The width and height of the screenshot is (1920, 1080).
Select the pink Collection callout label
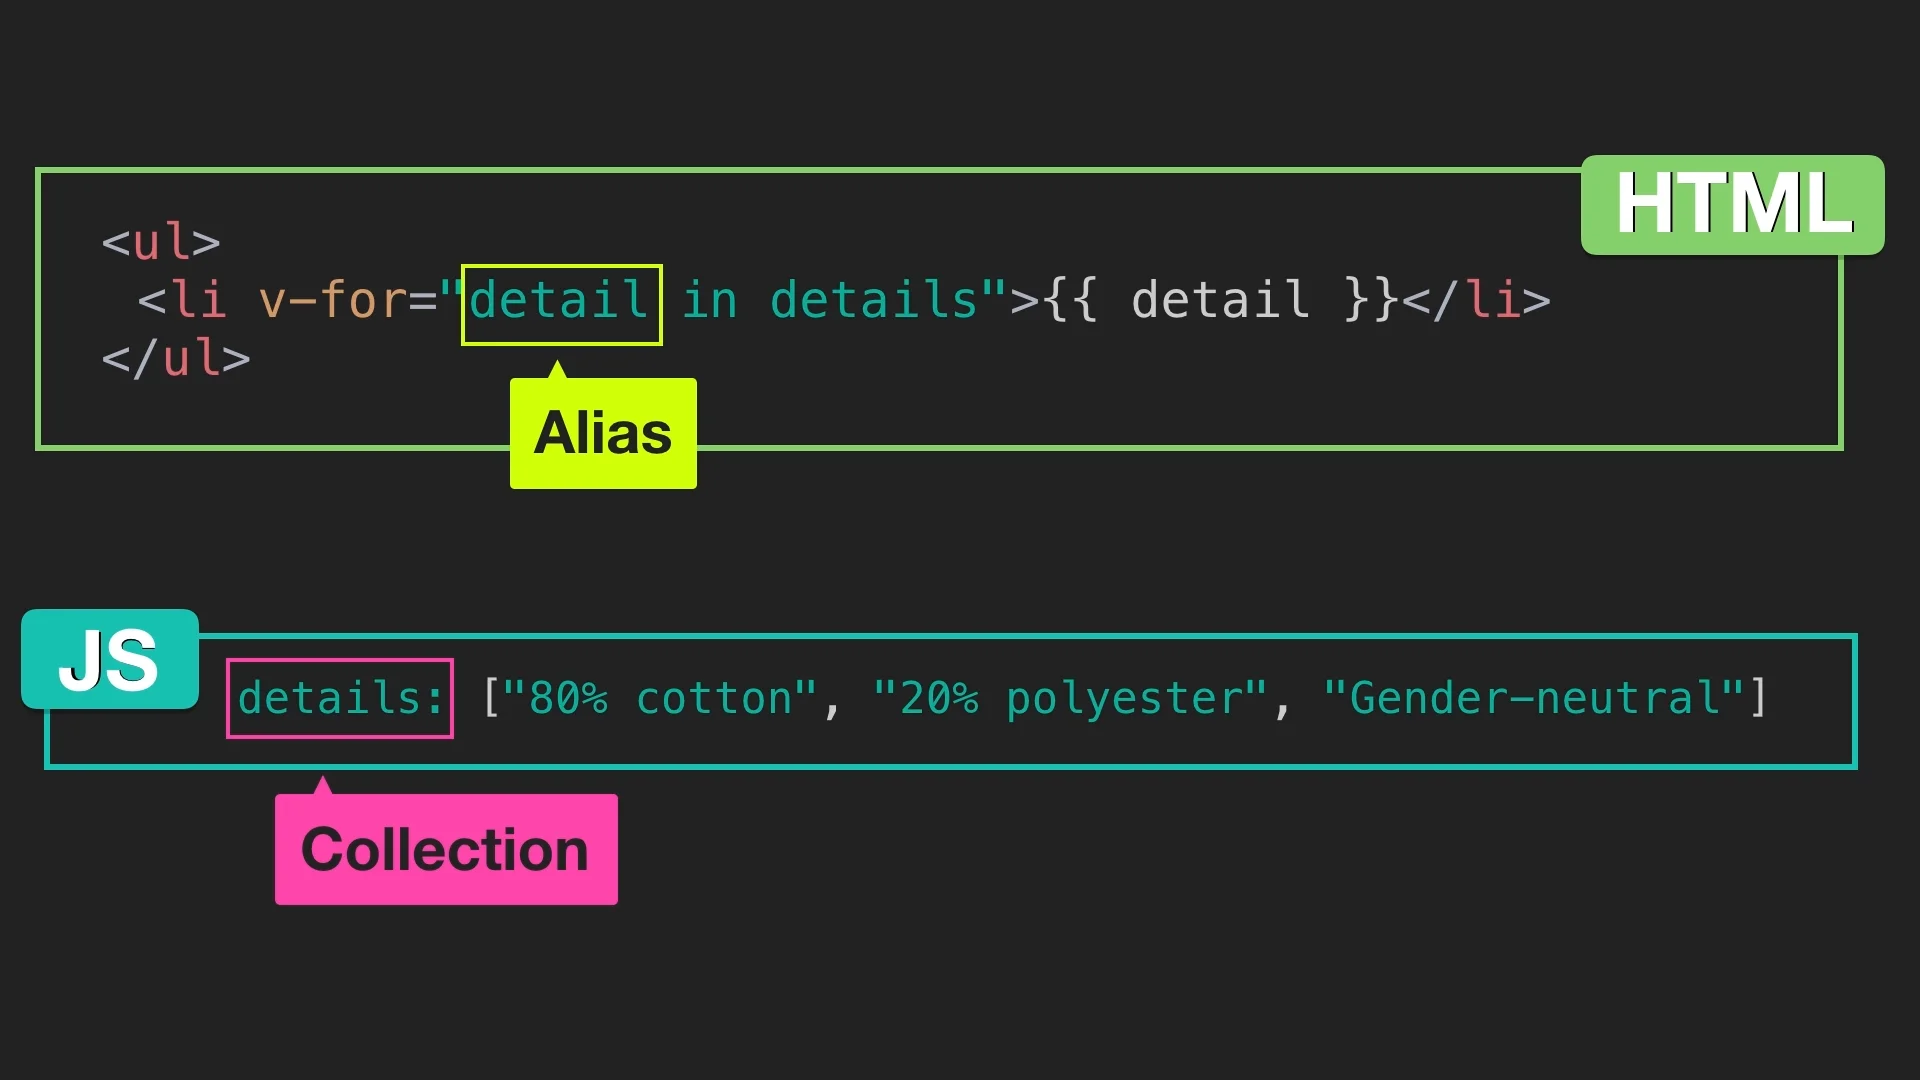click(x=446, y=849)
